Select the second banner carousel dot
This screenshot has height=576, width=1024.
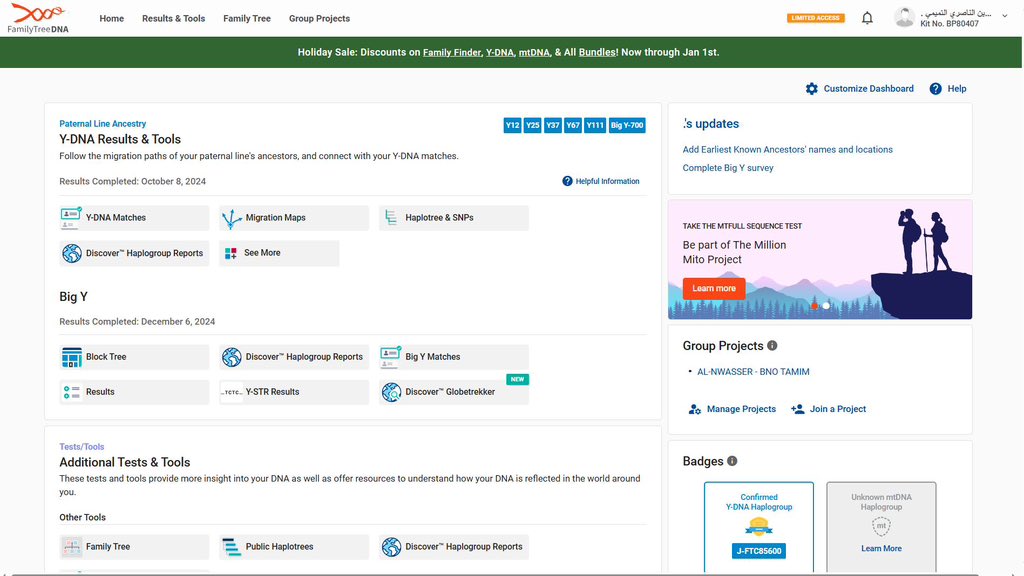tap(826, 306)
